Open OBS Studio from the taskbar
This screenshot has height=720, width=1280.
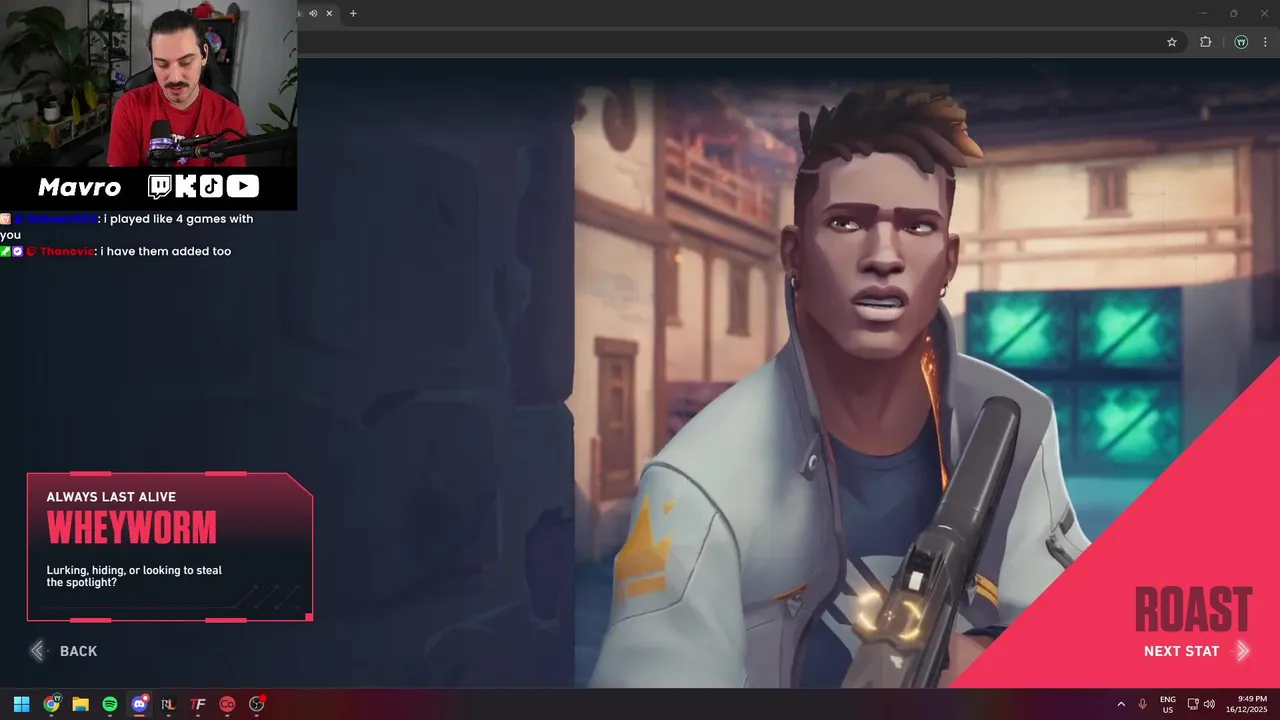257,704
